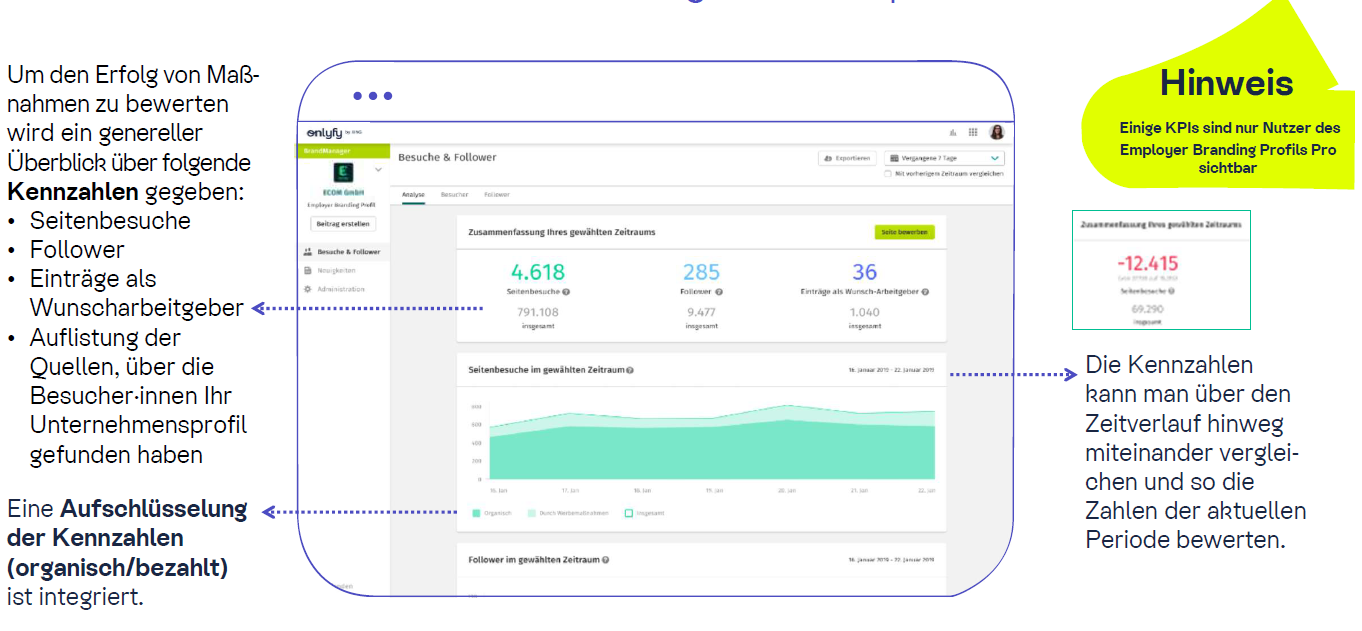This screenshot has height=631, width=1362.
Task: Expand the company switcher chevron
Action: click(378, 170)
